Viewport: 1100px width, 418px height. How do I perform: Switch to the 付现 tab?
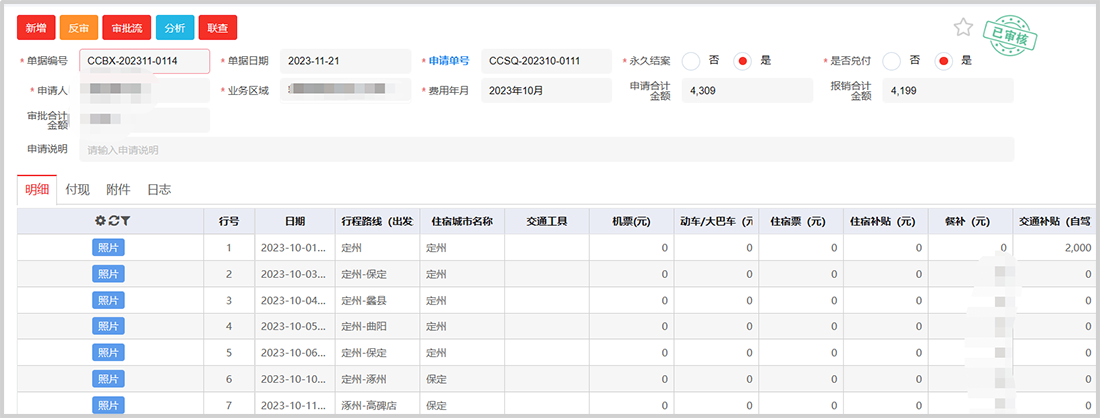click(x=78, y=189)
